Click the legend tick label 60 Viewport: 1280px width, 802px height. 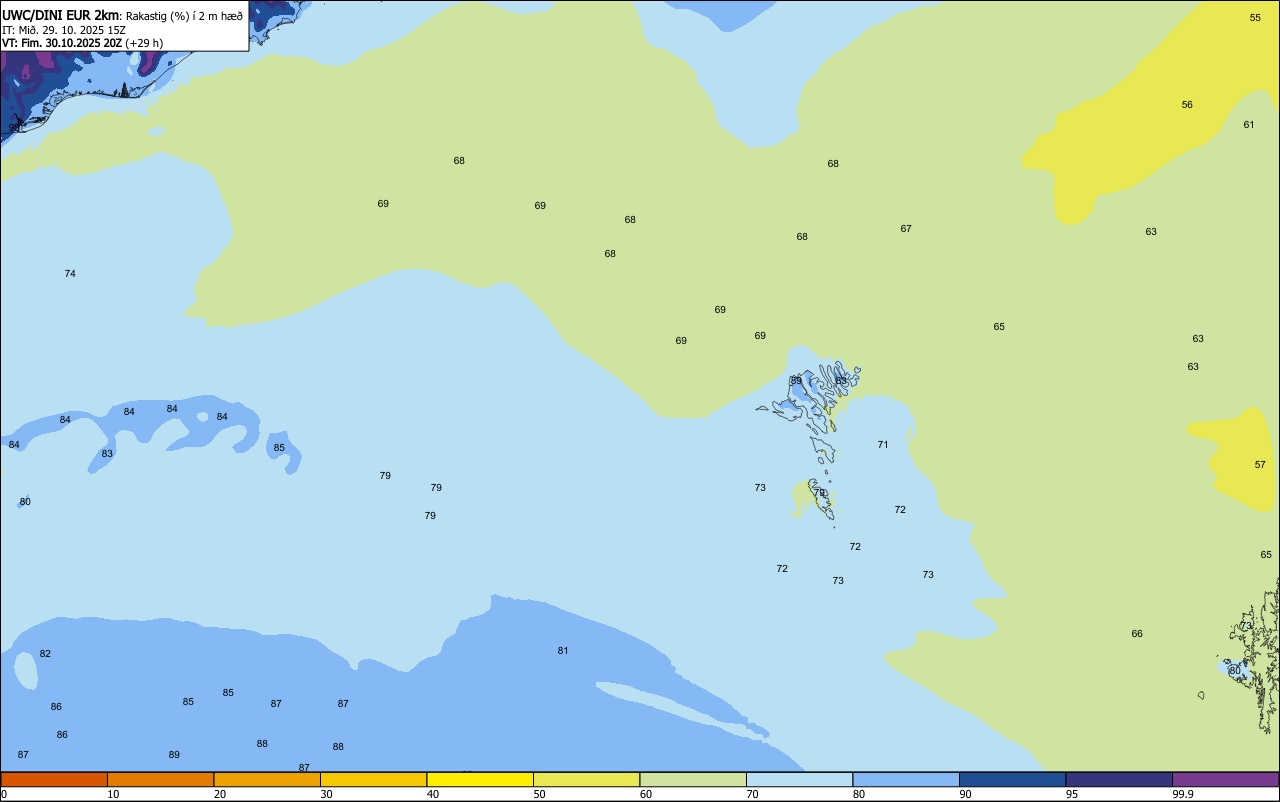(646, 794)
